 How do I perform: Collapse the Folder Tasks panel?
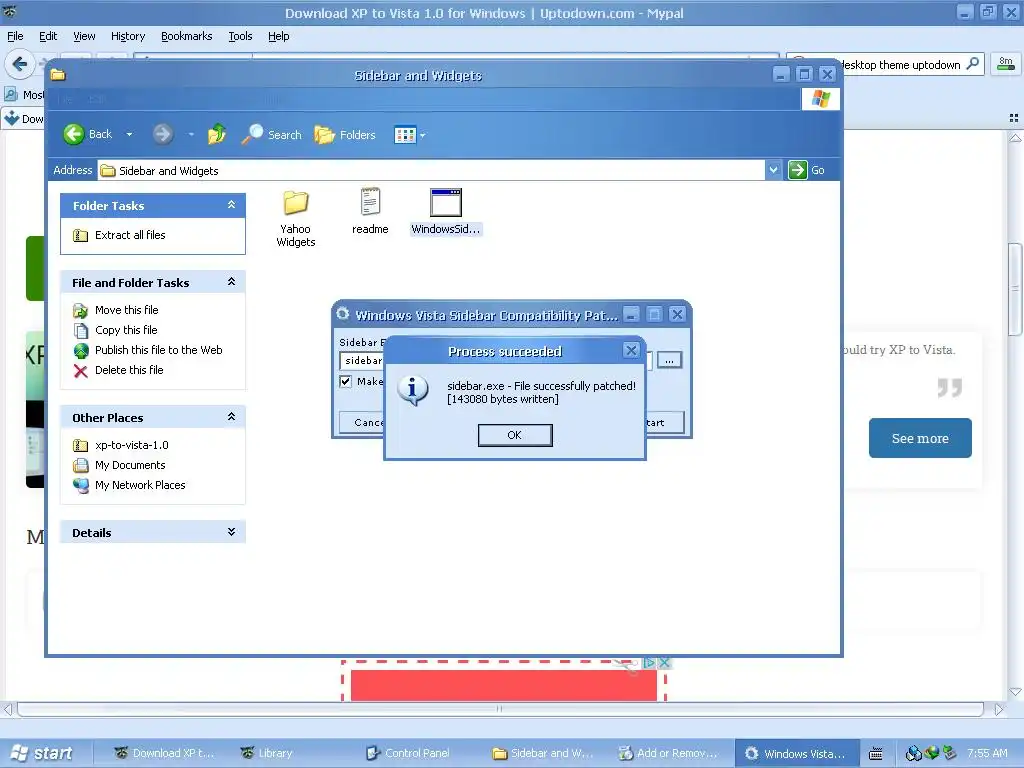[231, 205]
